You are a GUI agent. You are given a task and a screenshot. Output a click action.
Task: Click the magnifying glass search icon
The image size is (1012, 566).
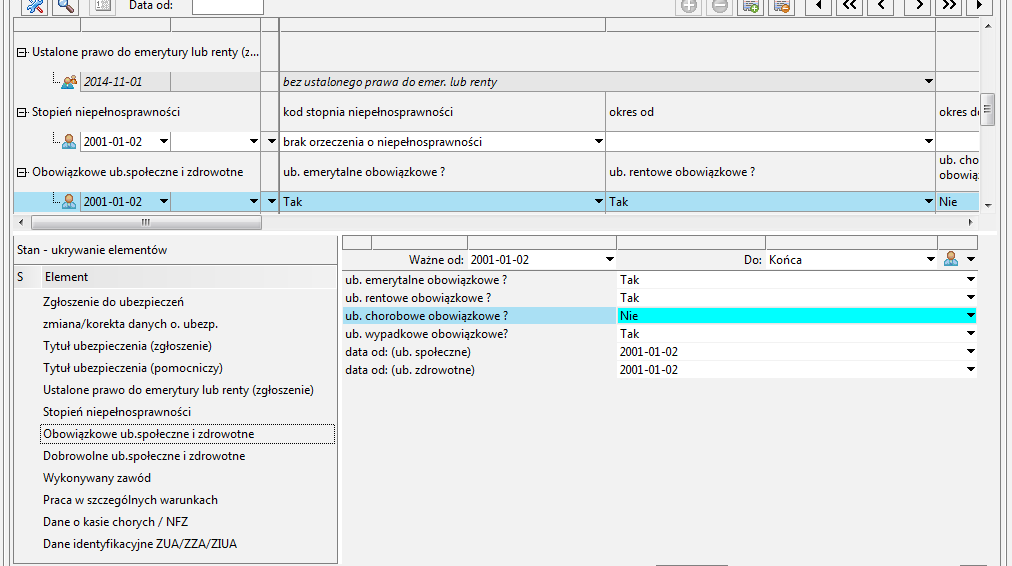[x=66, y=6]
